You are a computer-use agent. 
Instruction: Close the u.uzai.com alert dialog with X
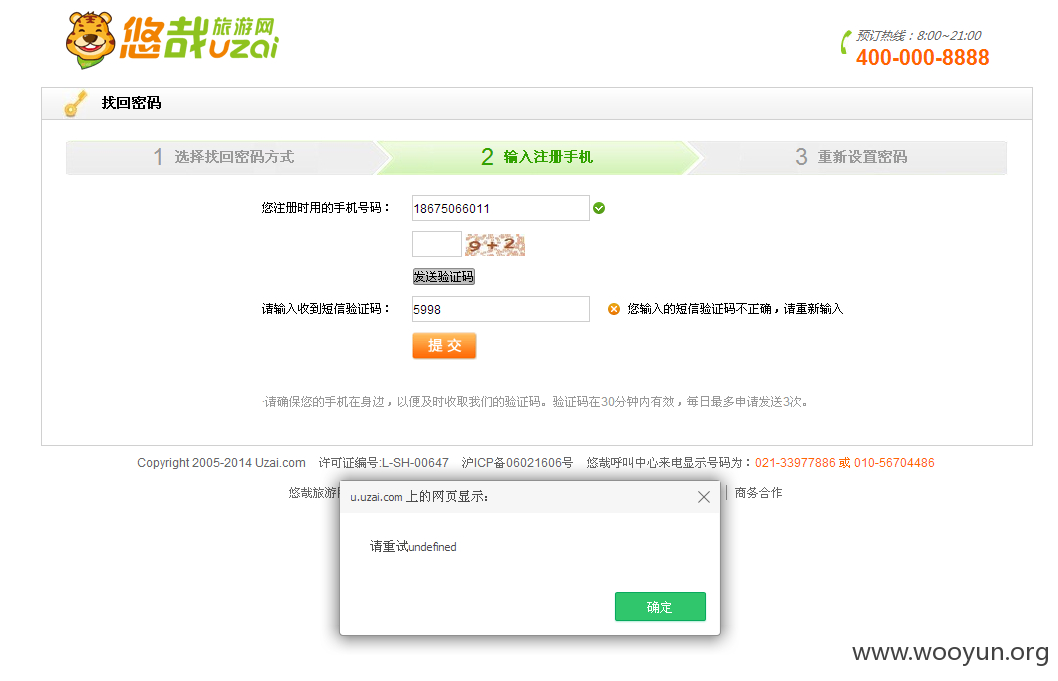[x=704, y=497]
